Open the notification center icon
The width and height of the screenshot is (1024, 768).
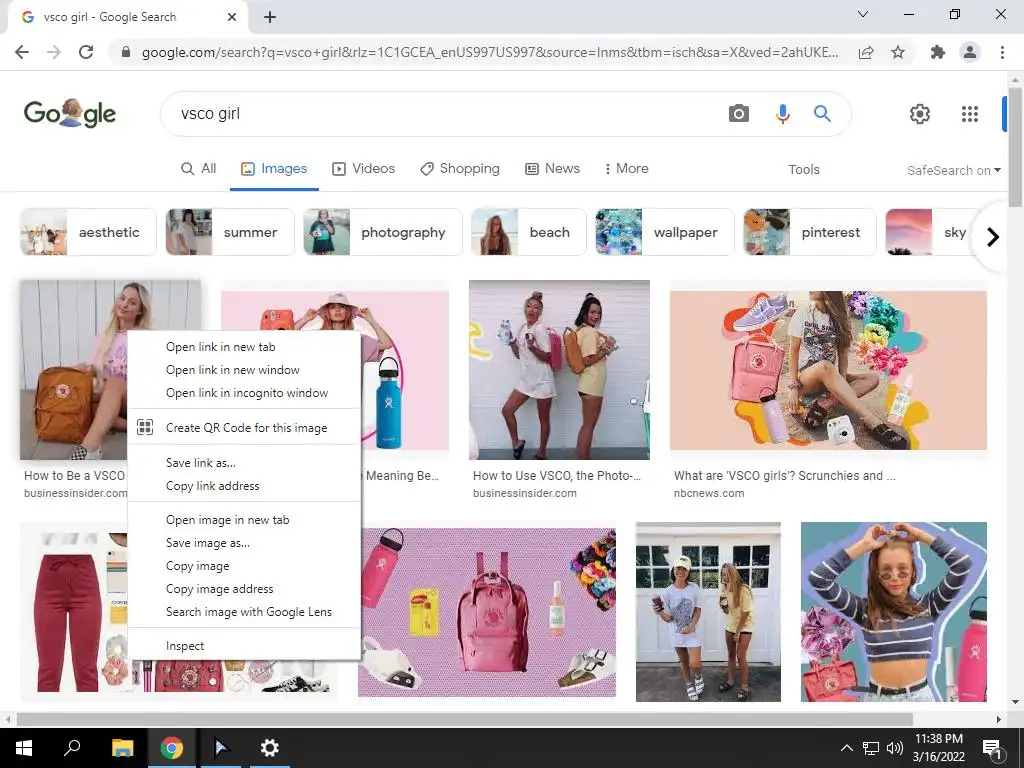click(x=992, y=749)
